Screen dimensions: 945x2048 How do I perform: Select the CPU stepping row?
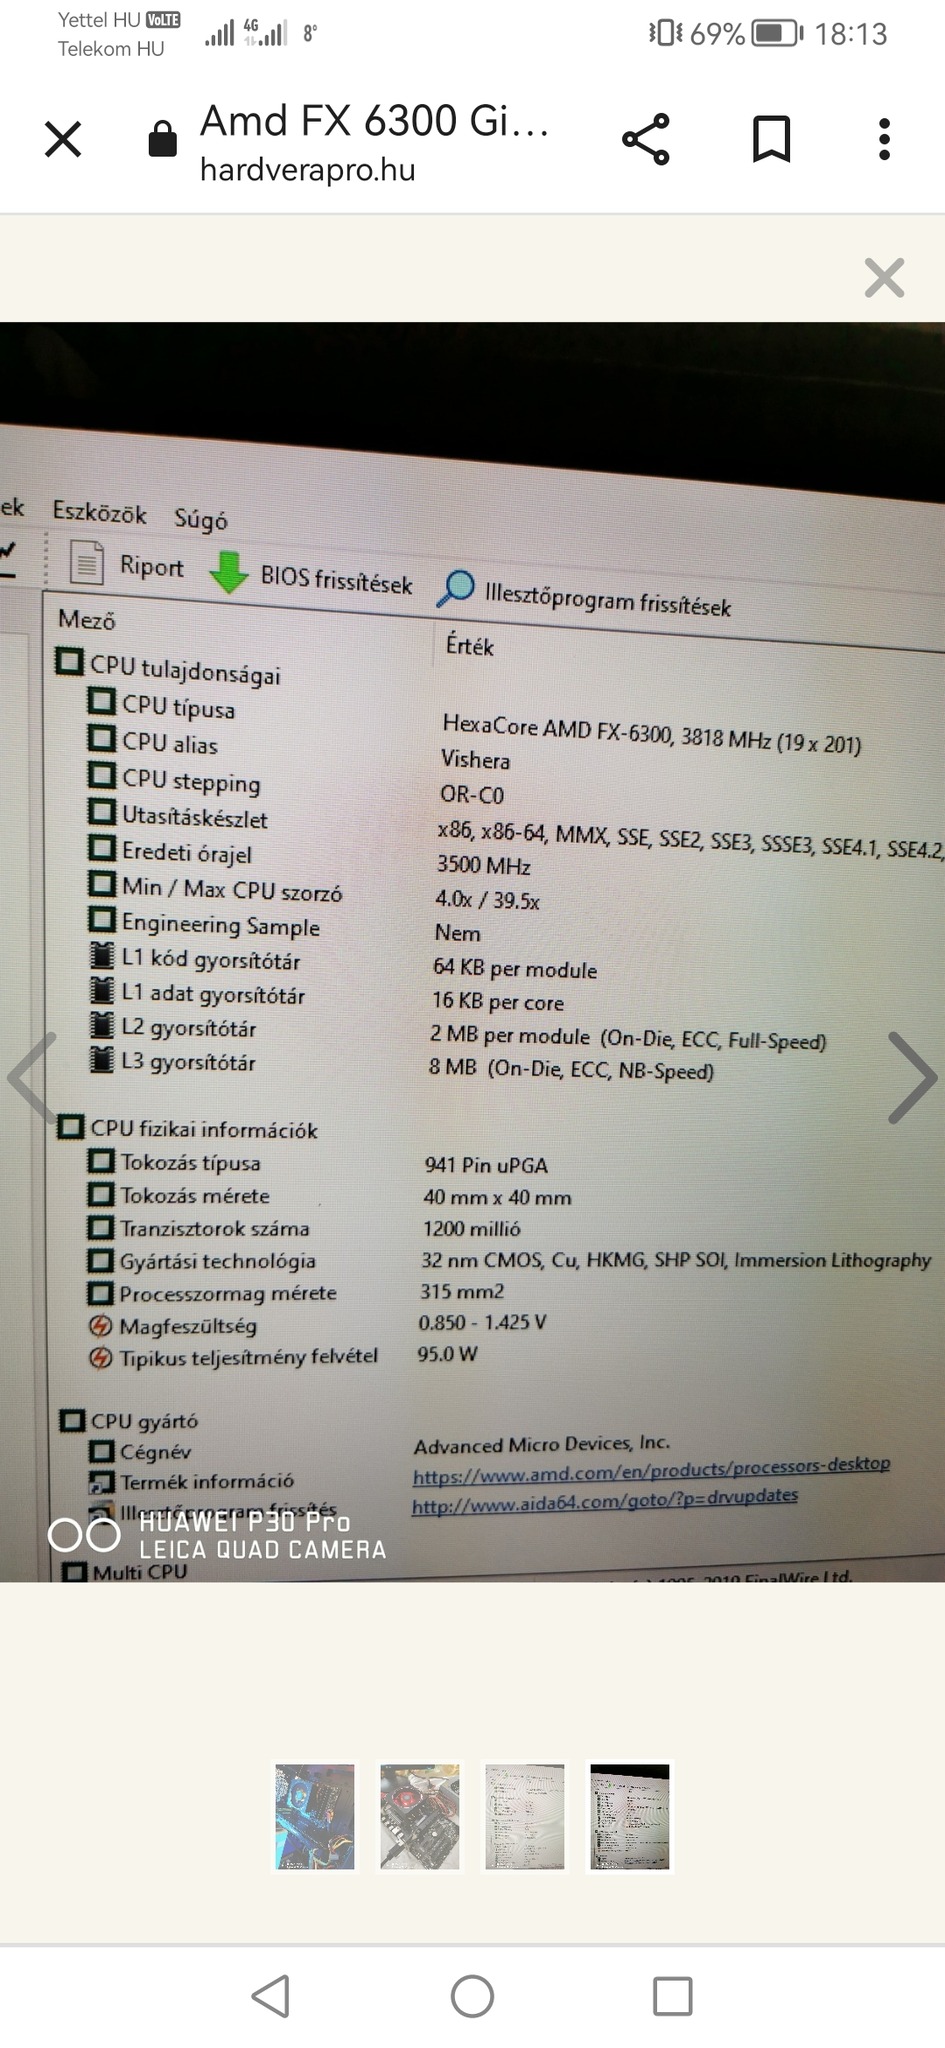[175, 779]
